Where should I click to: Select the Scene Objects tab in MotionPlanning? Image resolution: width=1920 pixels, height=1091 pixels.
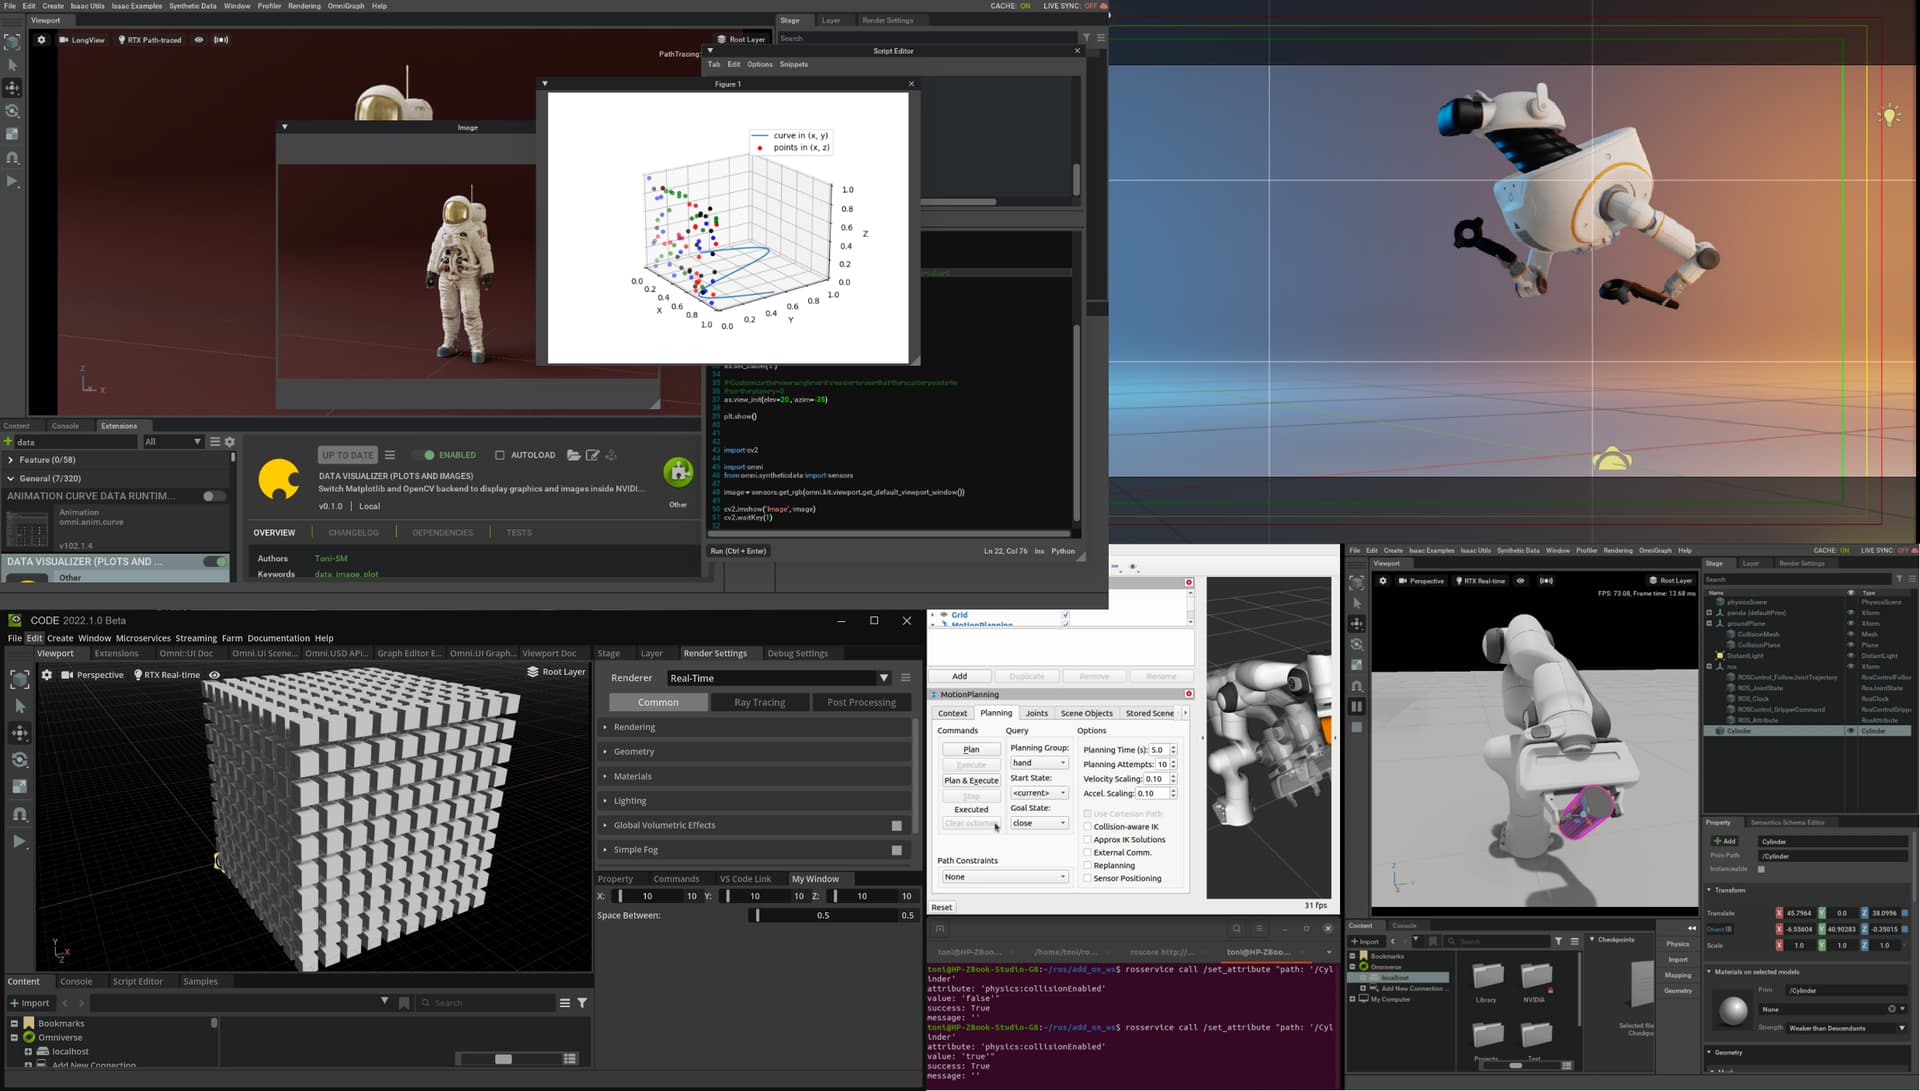tap(1086, 714)
